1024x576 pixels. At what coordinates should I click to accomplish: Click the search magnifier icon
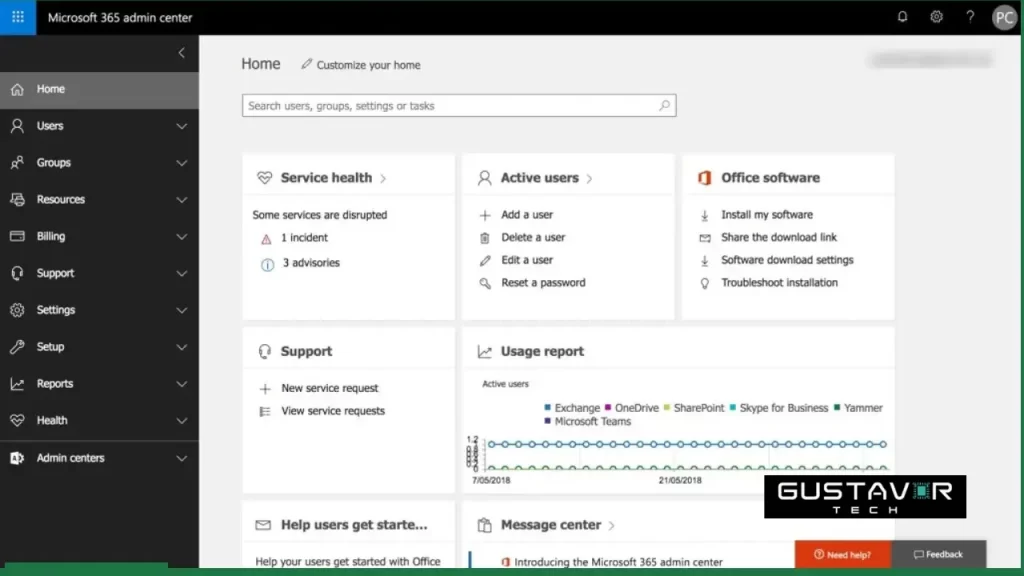[x=664, y=105]
